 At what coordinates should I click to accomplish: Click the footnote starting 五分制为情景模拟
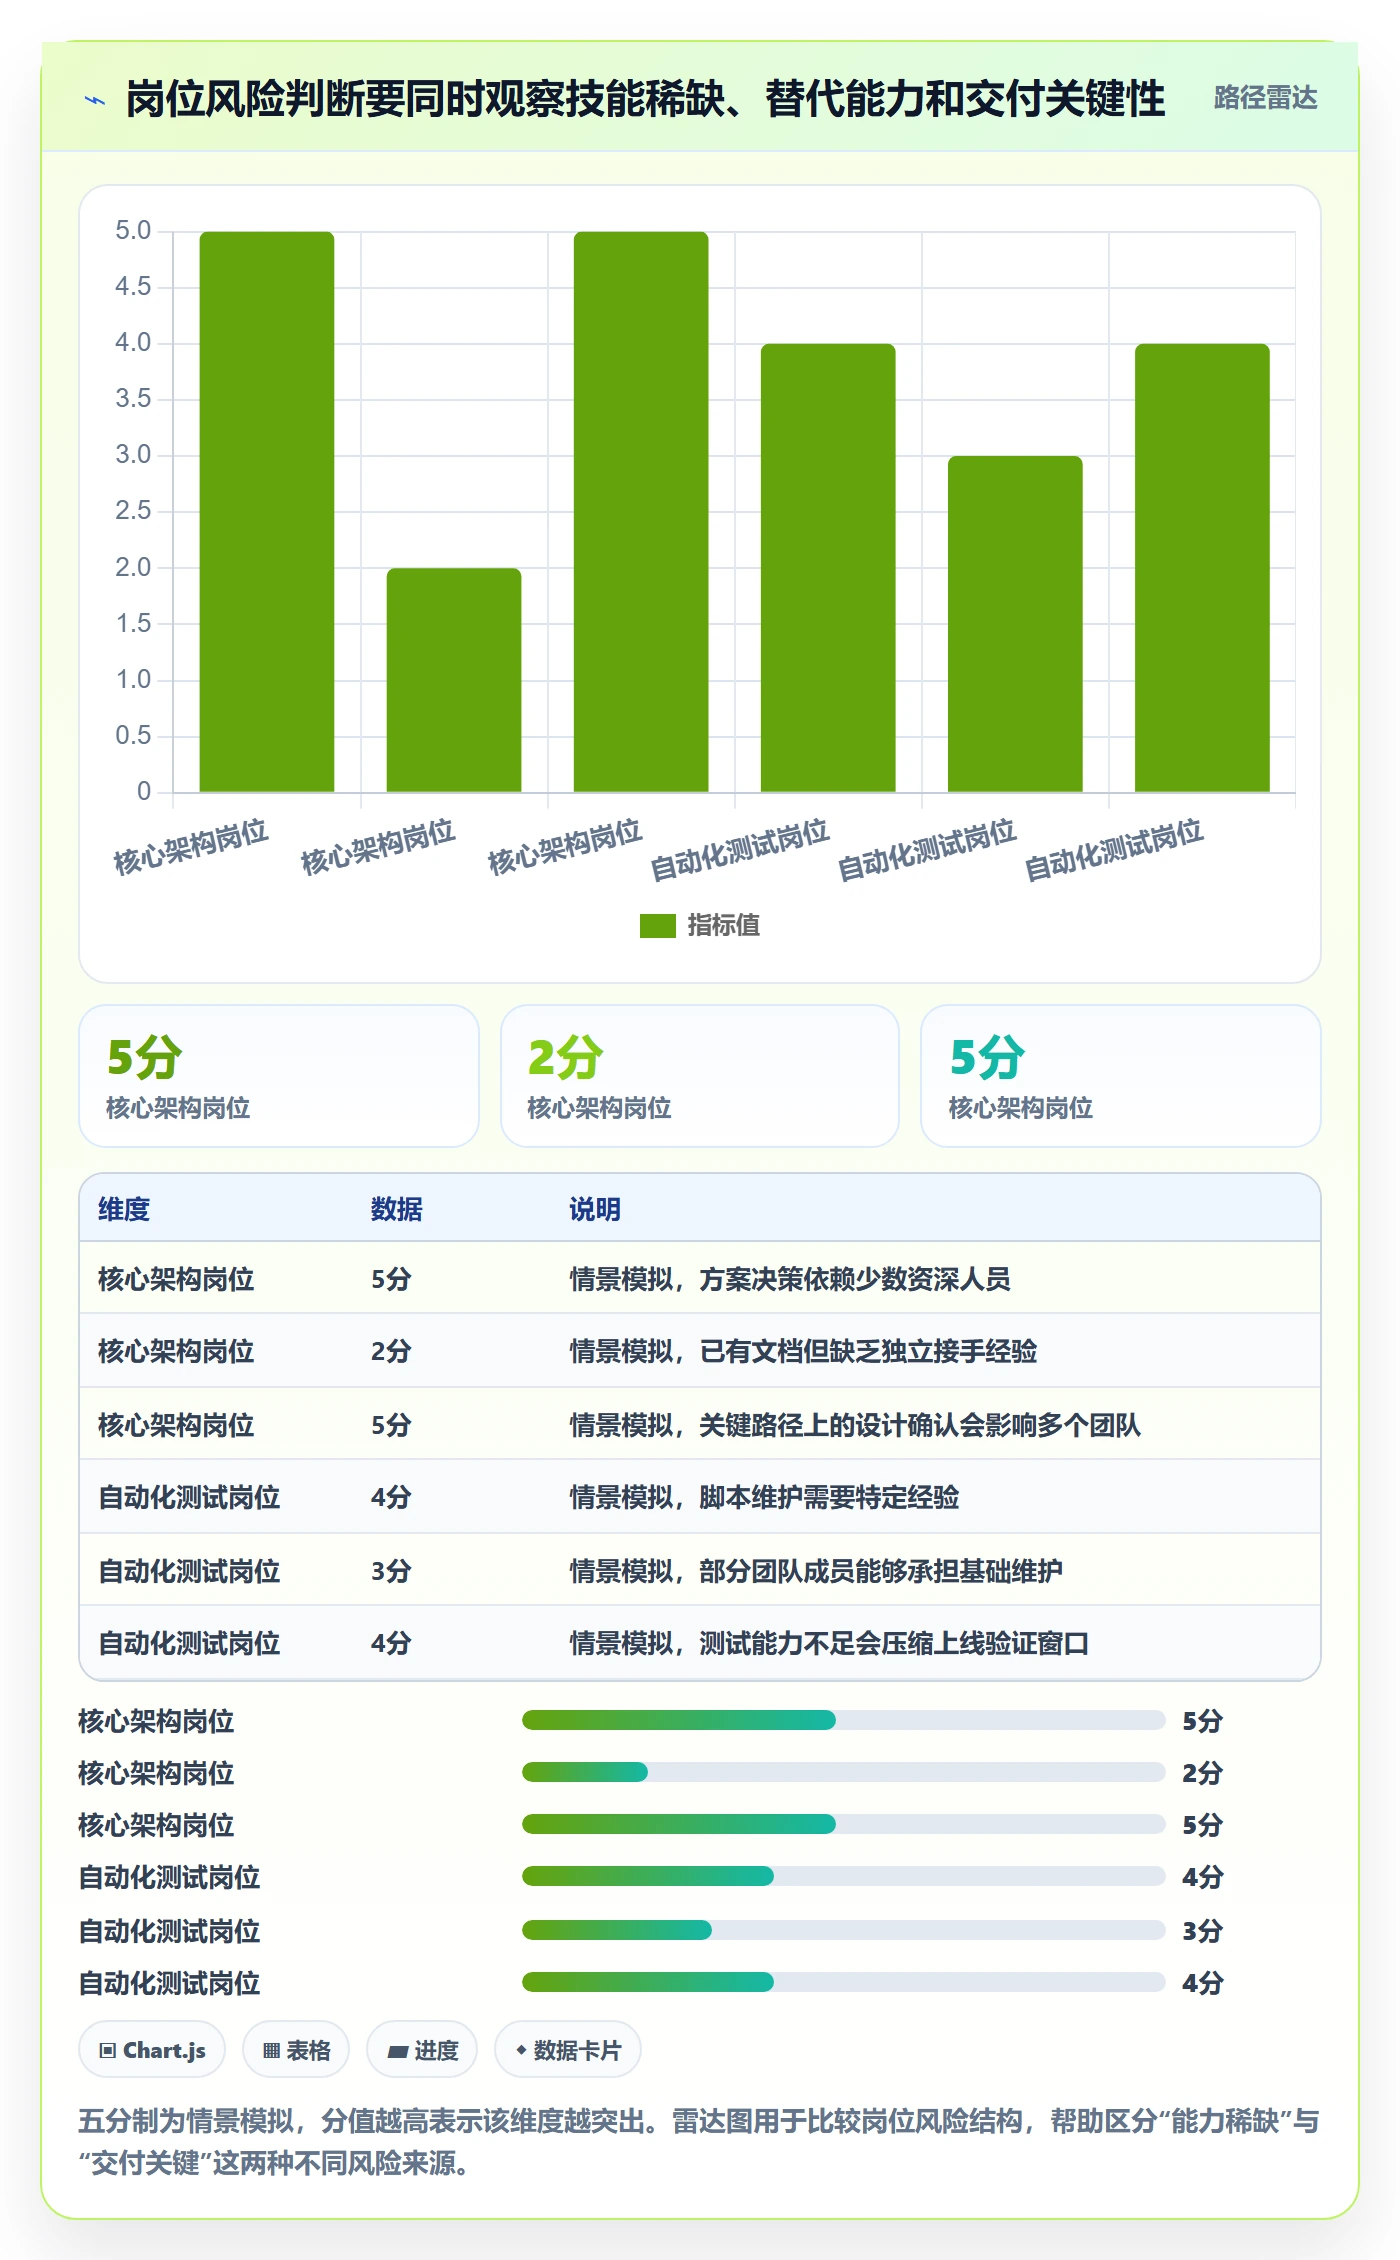698,2142
